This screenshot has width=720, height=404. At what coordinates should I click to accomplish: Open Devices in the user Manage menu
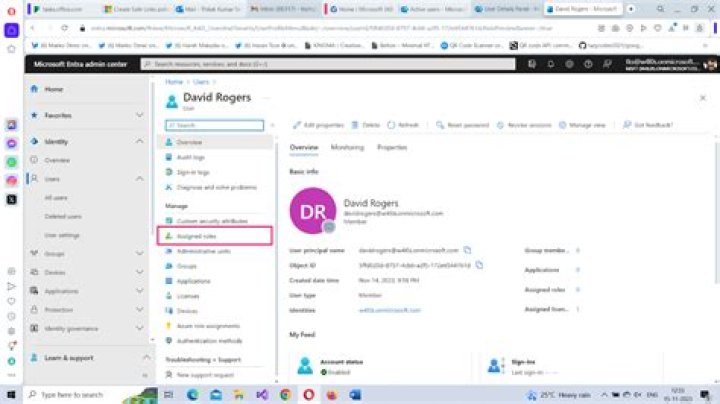pos(186,311)
